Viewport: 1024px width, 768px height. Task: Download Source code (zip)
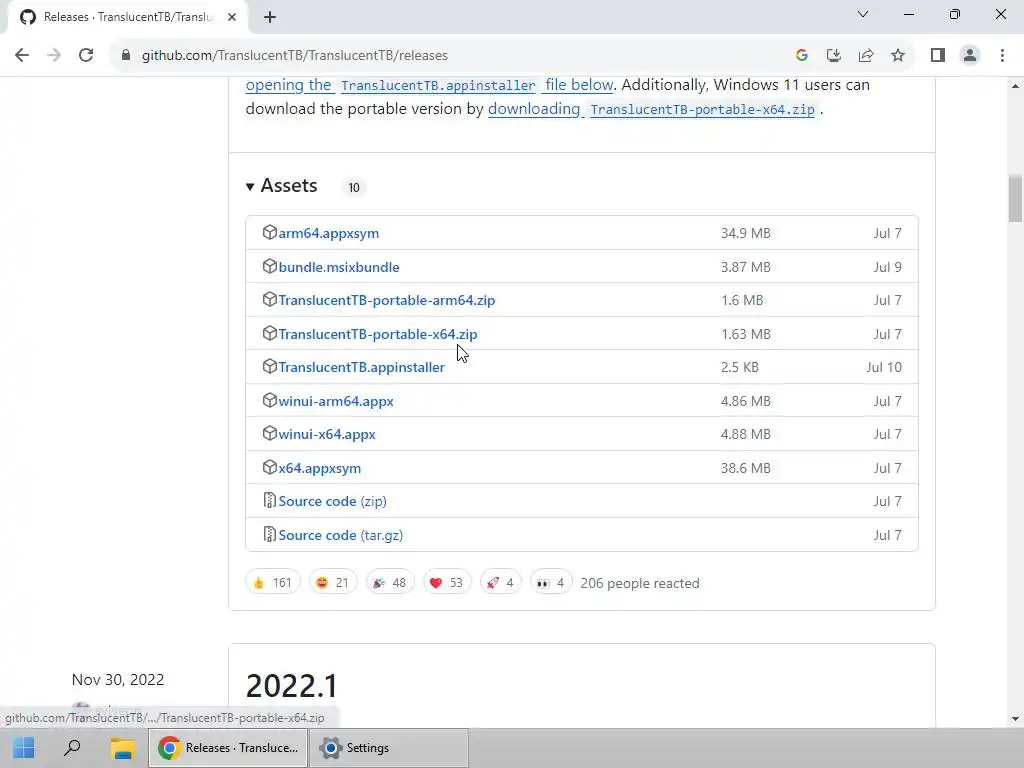[x=332, y=502]
